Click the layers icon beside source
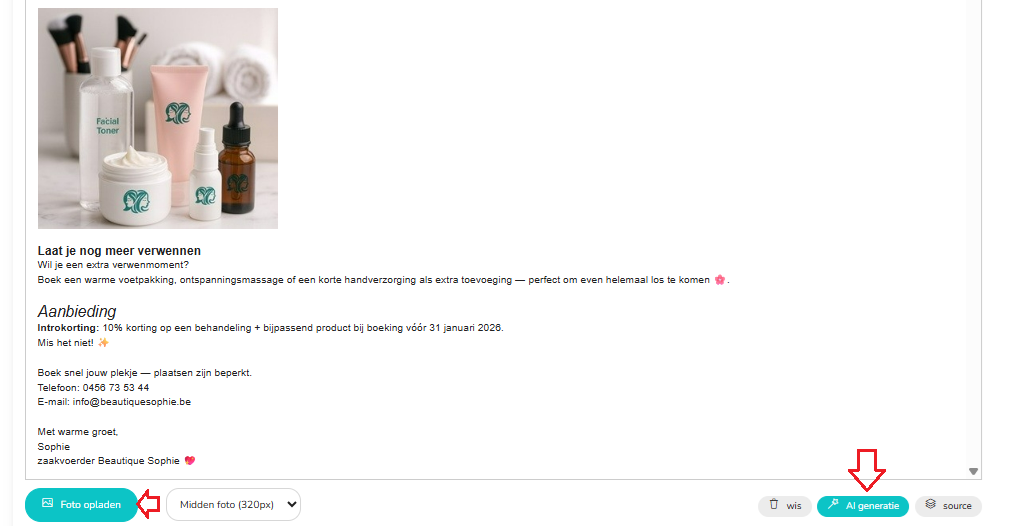Viewport: 1010px width, 526px height. coord(930,505)
